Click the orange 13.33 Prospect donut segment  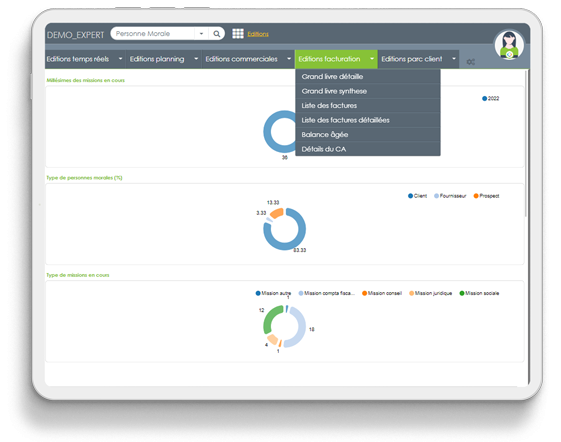tap(277, 213)
